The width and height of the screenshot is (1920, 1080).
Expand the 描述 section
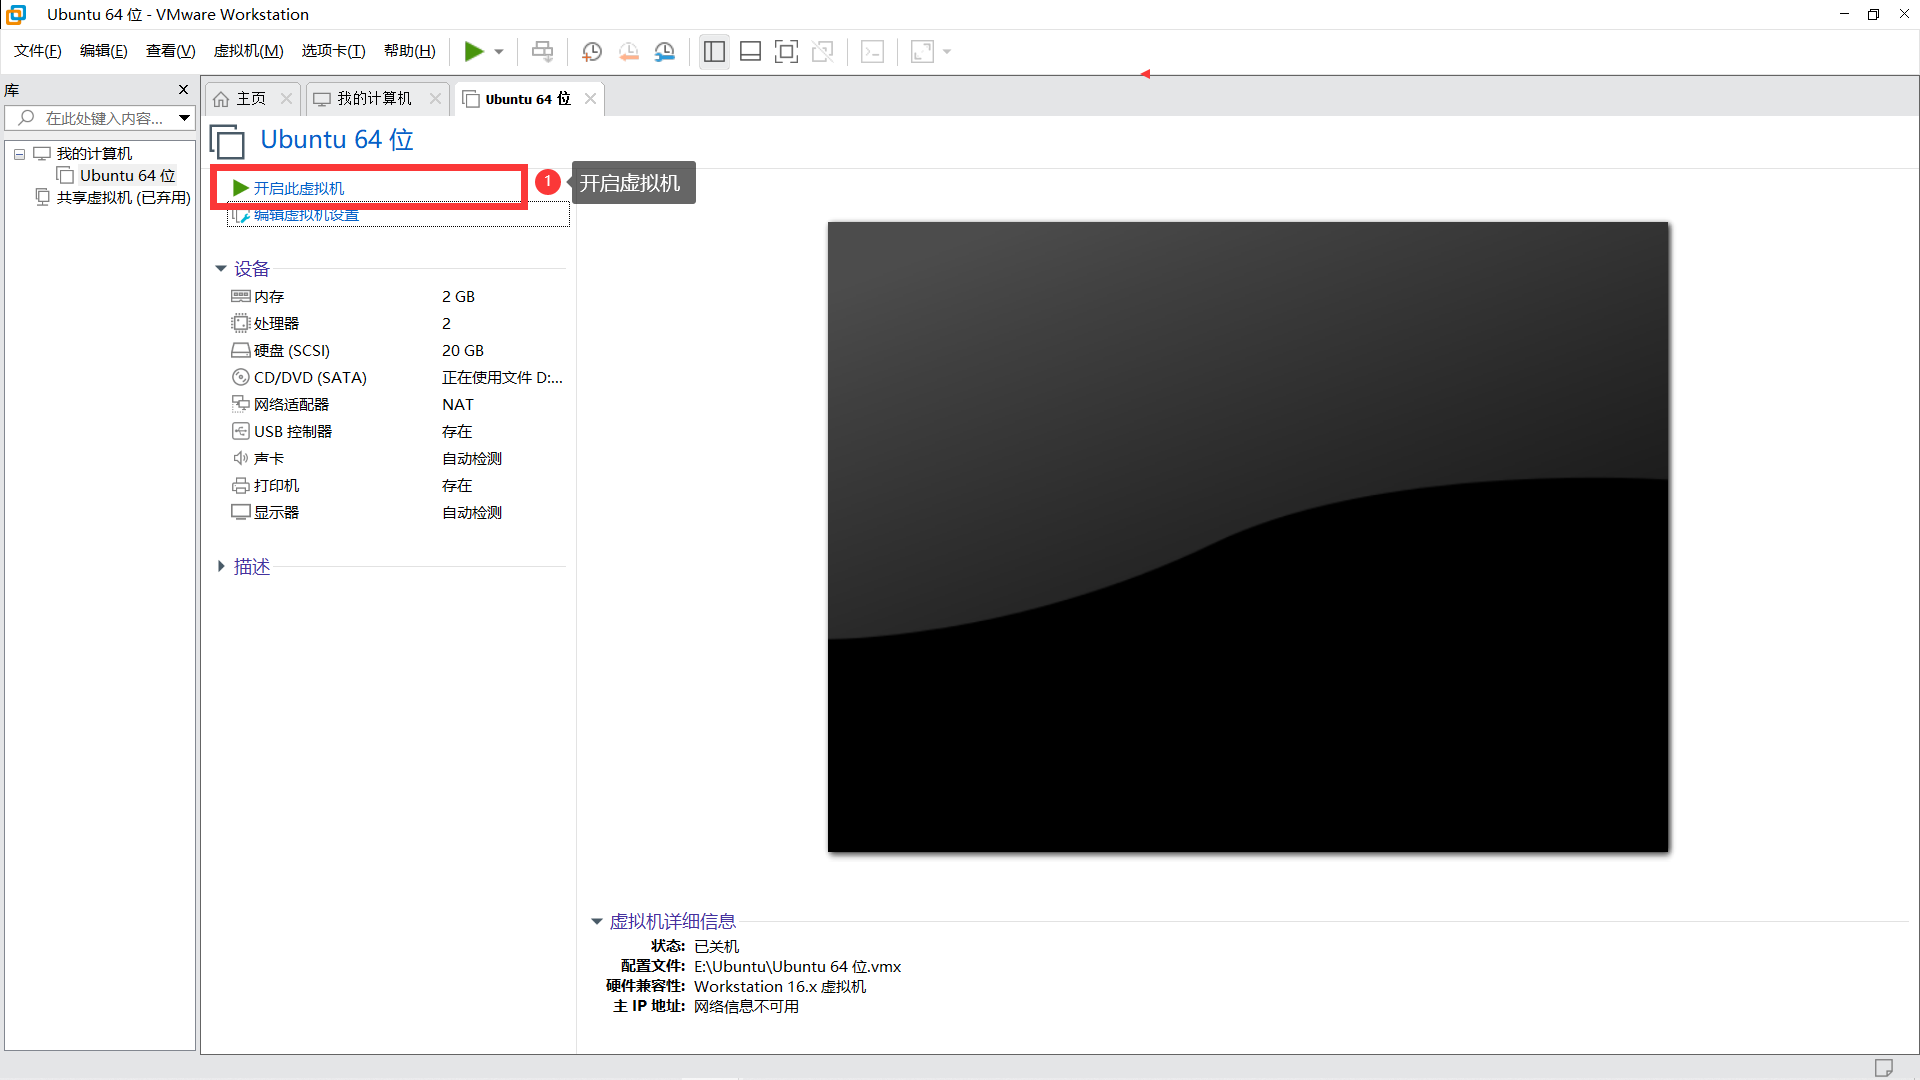(221, 567)
